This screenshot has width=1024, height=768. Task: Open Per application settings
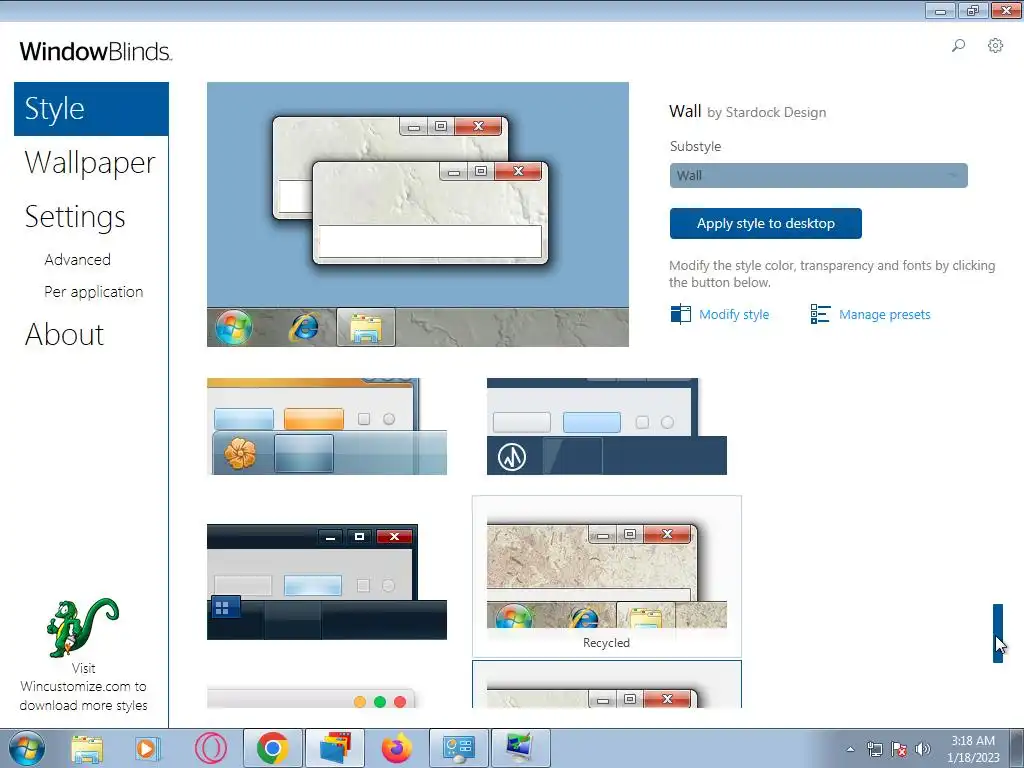[x=93, y=292]
